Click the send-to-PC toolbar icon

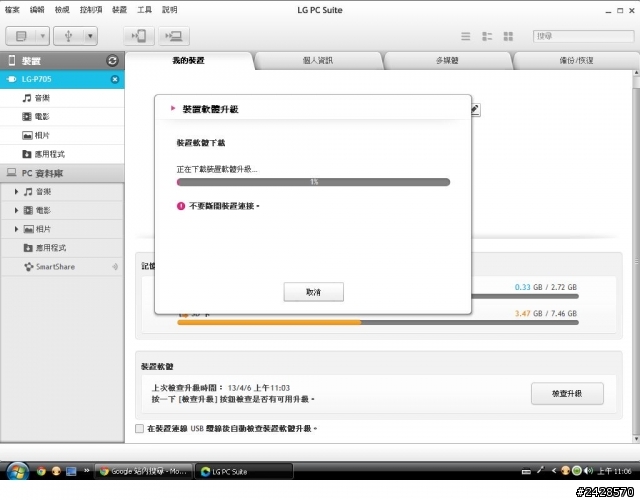(174, 36)
